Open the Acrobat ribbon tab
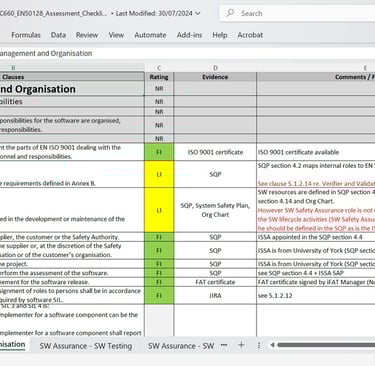 point(250,35)
